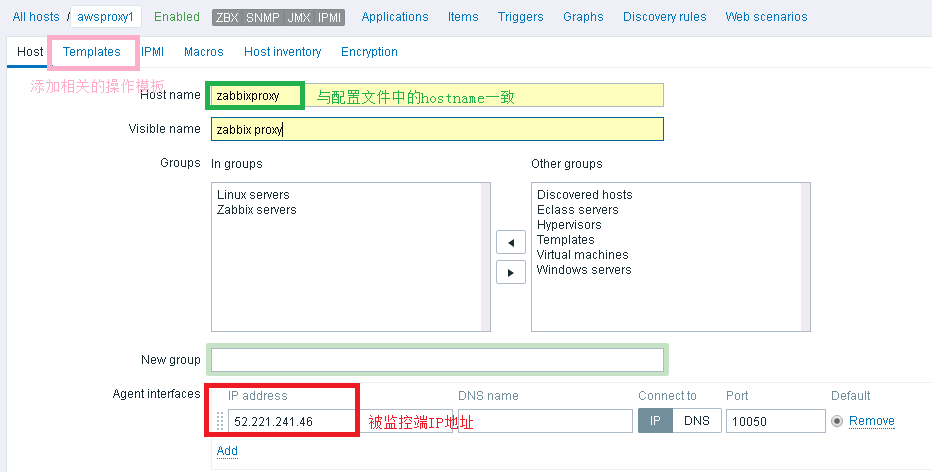Screen dimensions: 932x472
Task: Click IPMI availability indicator
Action: (x=329, y=17)
